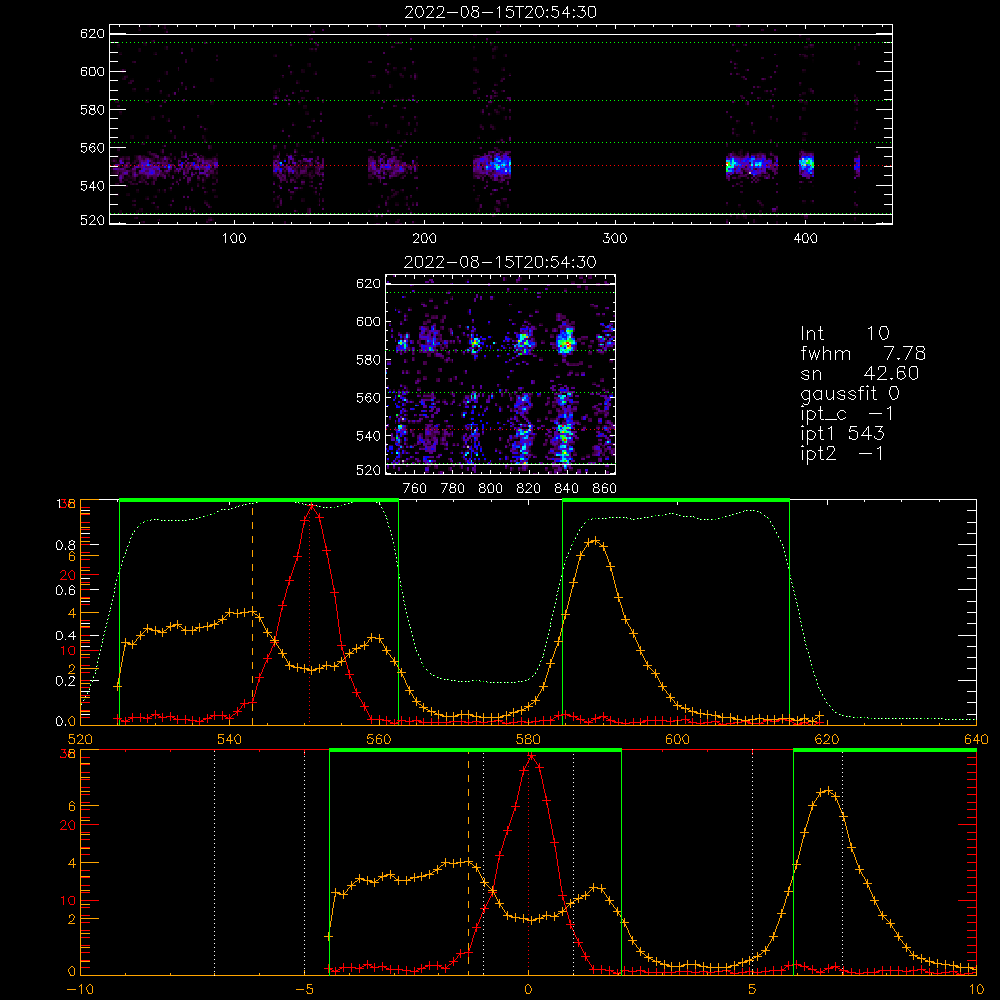
Task: Click x-axis label 5 of the bottom profile plot
Action: point(753,989)
